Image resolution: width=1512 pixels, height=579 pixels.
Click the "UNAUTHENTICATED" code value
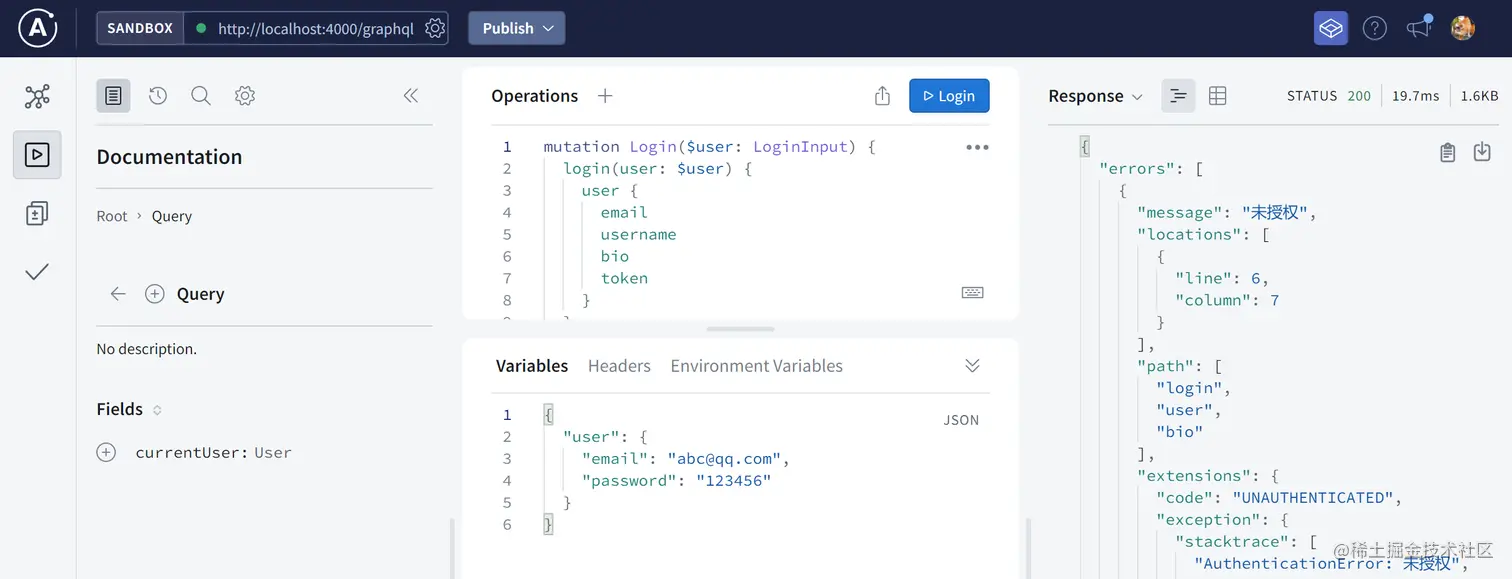(1313, 498)
